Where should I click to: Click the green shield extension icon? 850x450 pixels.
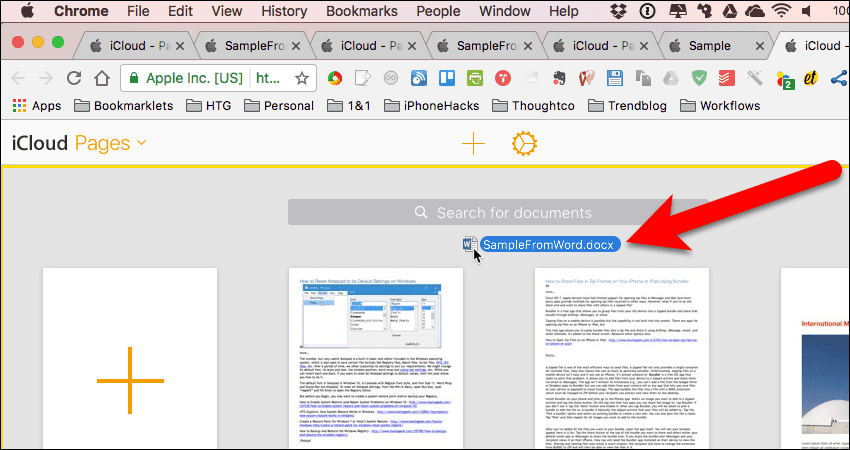(699, 79)
